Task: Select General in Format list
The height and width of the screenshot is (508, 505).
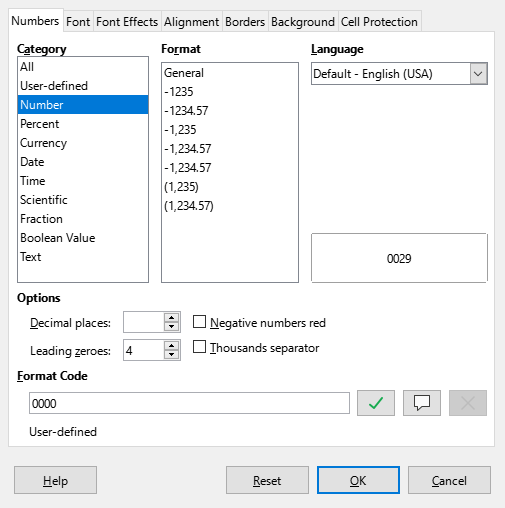Action: click(x=230, y=73)
